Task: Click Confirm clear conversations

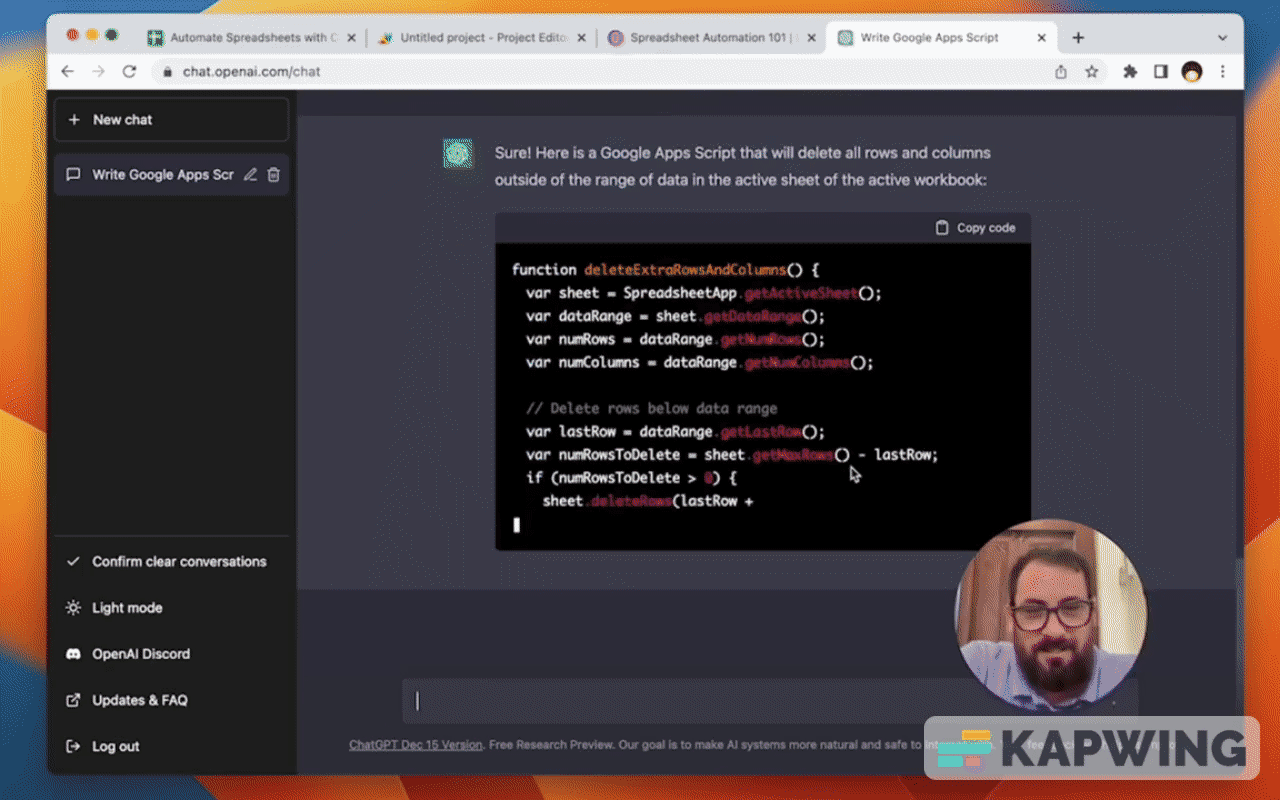Action: pyautogui.click(x=172, y=562)
